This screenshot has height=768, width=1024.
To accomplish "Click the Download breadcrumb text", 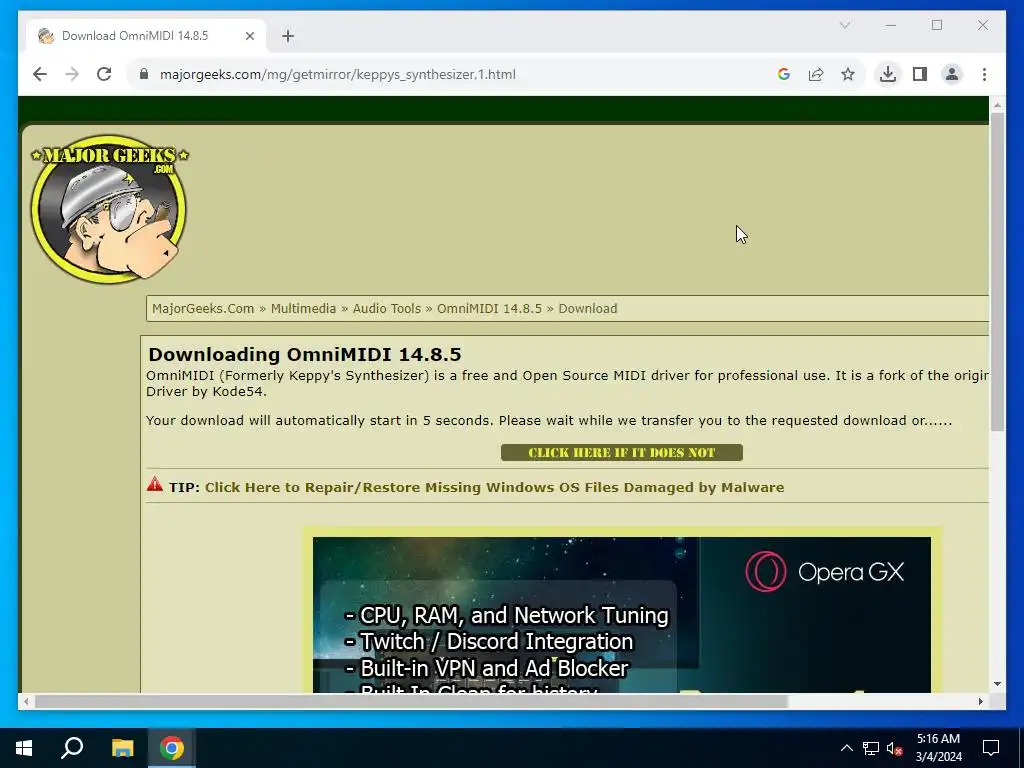I will (588, 309).
